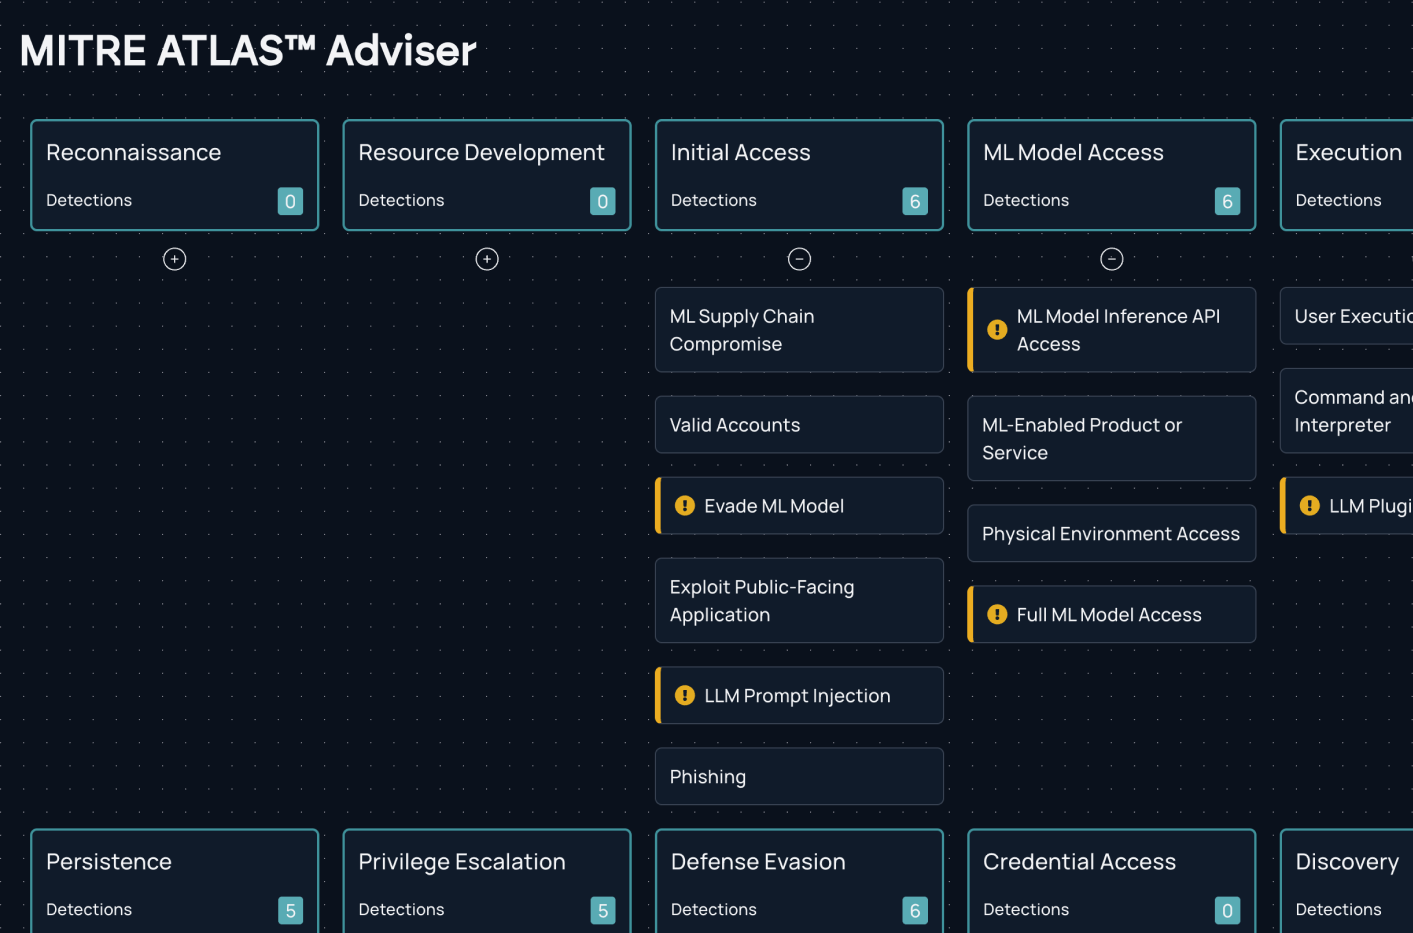1413x933 pixels.
Task: Click the Credential Access detections count badge
Action: point(1227,910)
